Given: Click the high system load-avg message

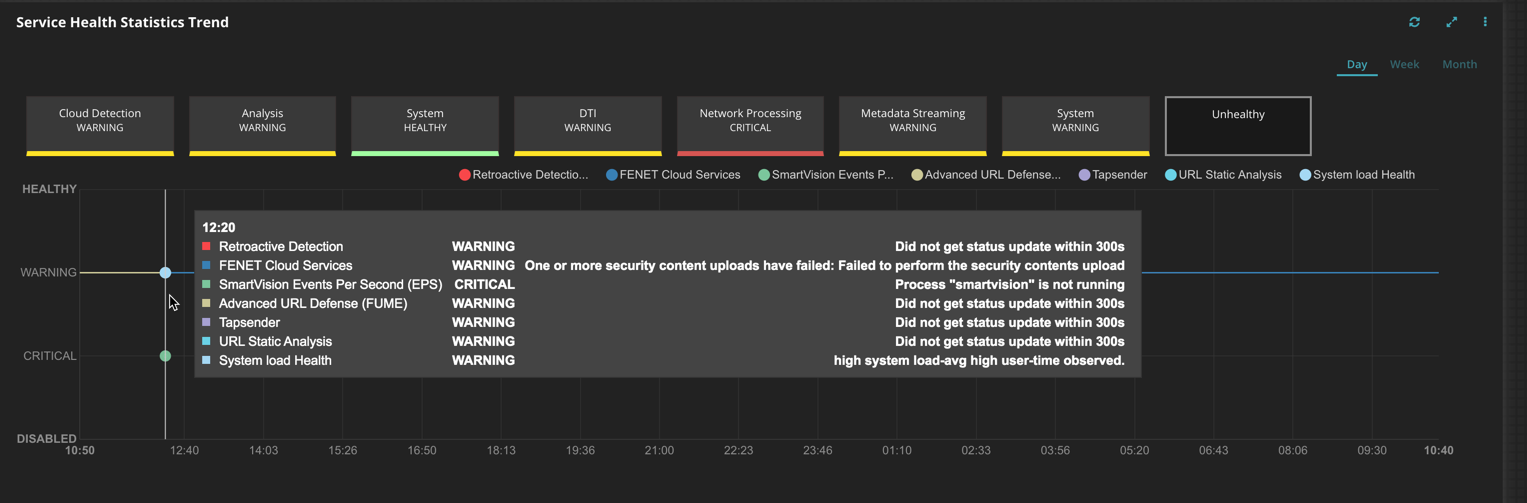Looking at the screenshot, I should (x=979, y=361).
